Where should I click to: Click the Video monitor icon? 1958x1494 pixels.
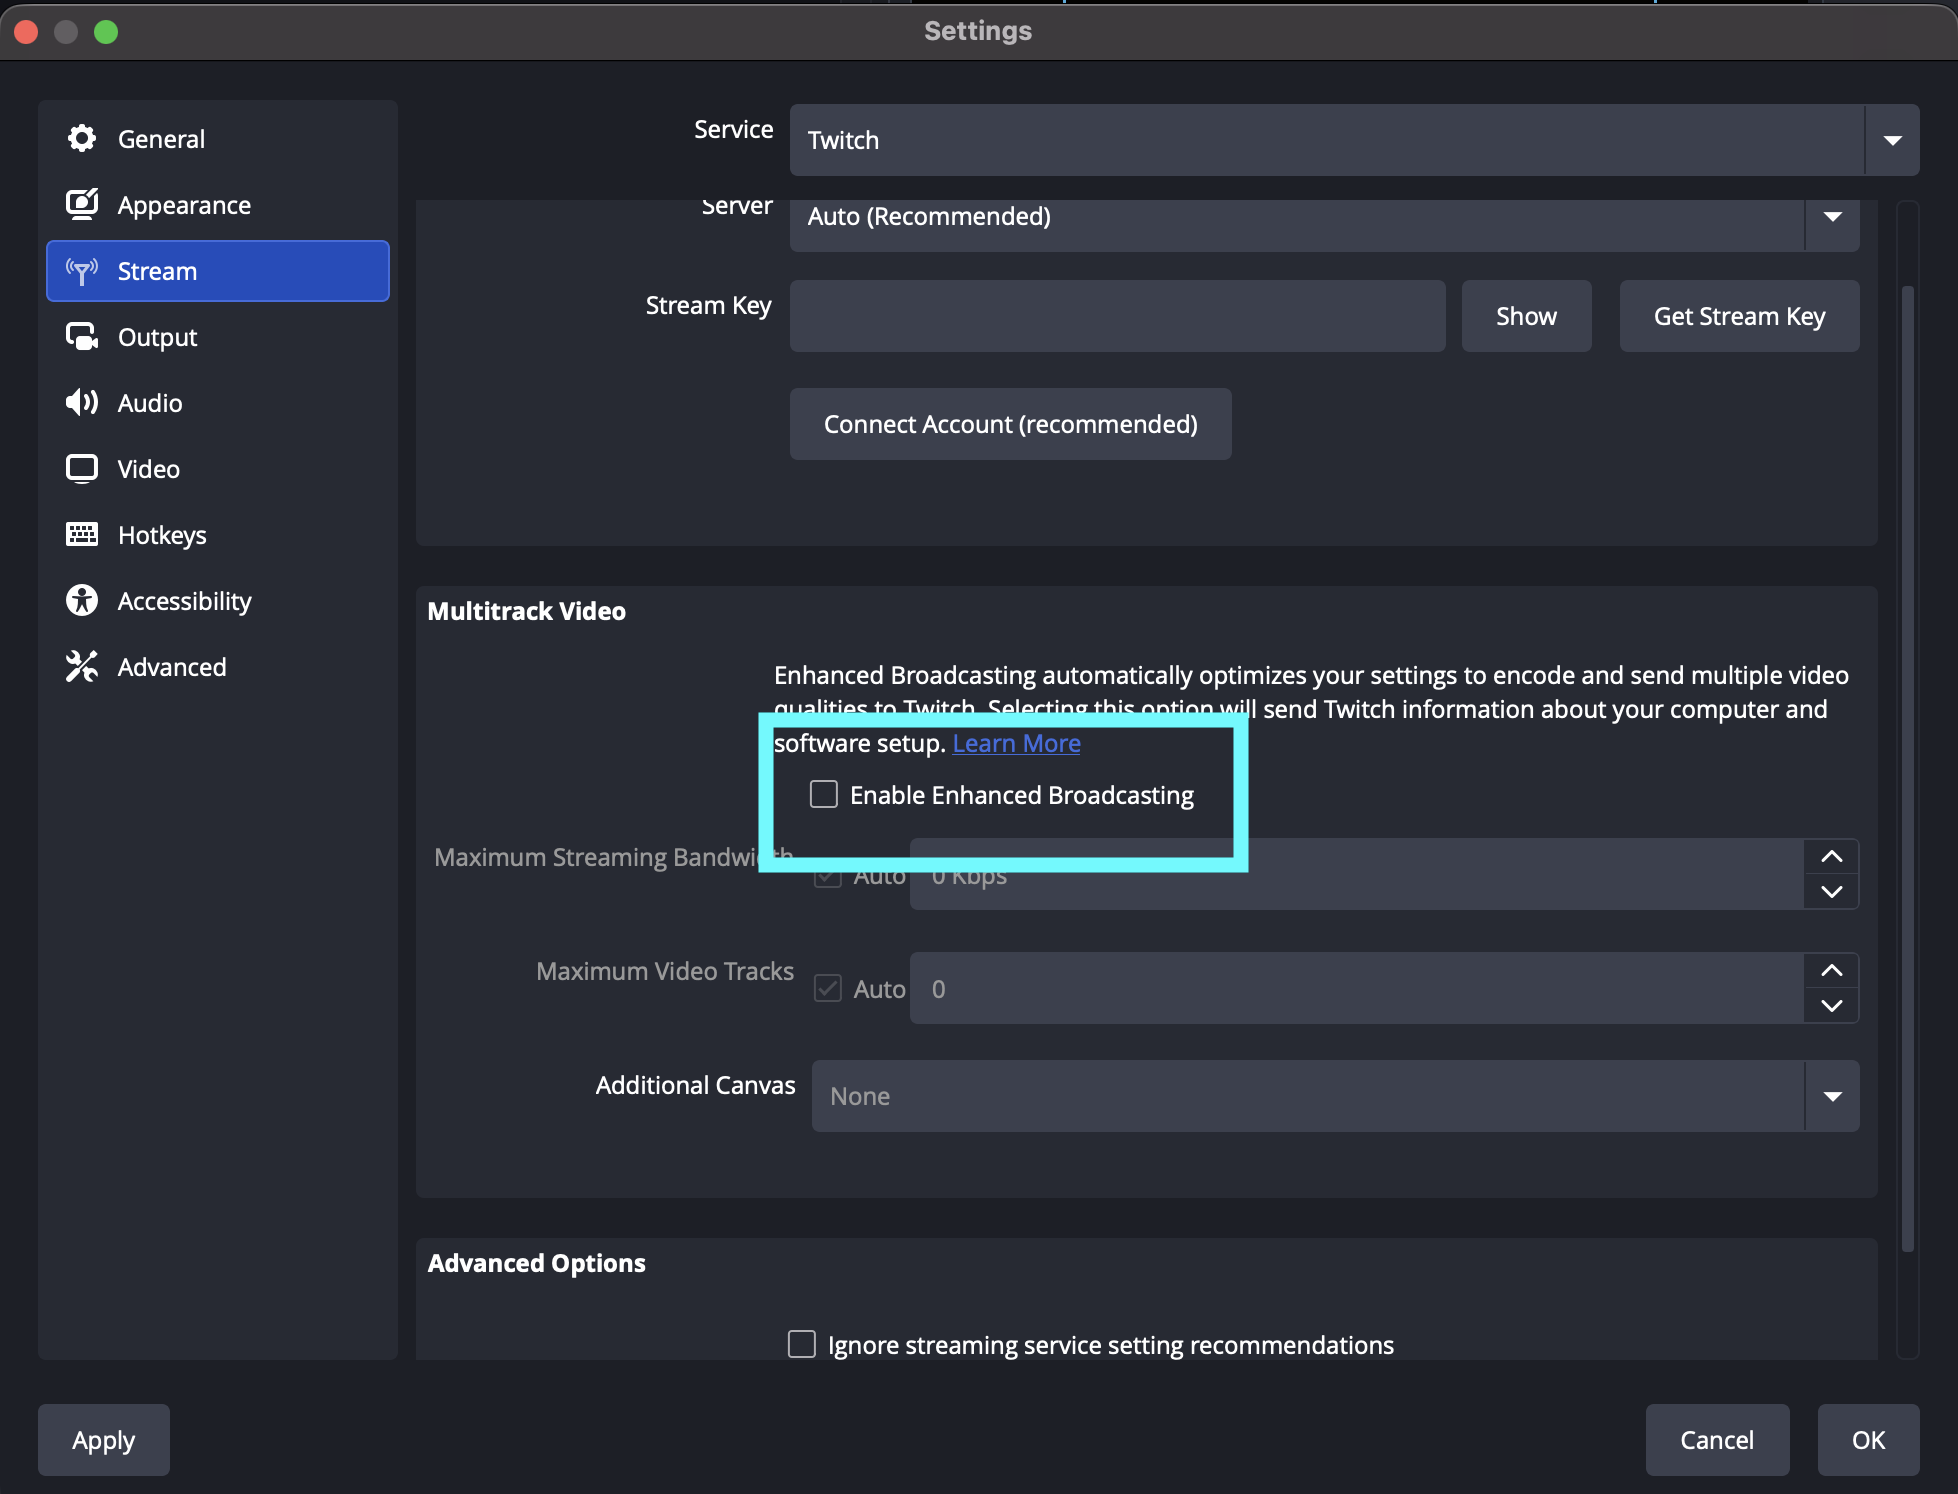coord(82,468)
